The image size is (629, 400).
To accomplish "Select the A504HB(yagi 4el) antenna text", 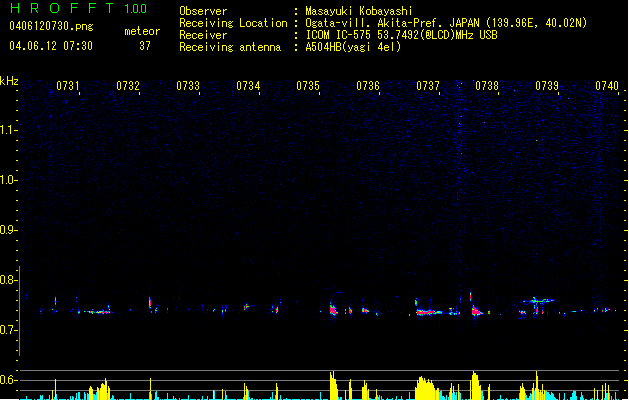I will tap(353, 47).
